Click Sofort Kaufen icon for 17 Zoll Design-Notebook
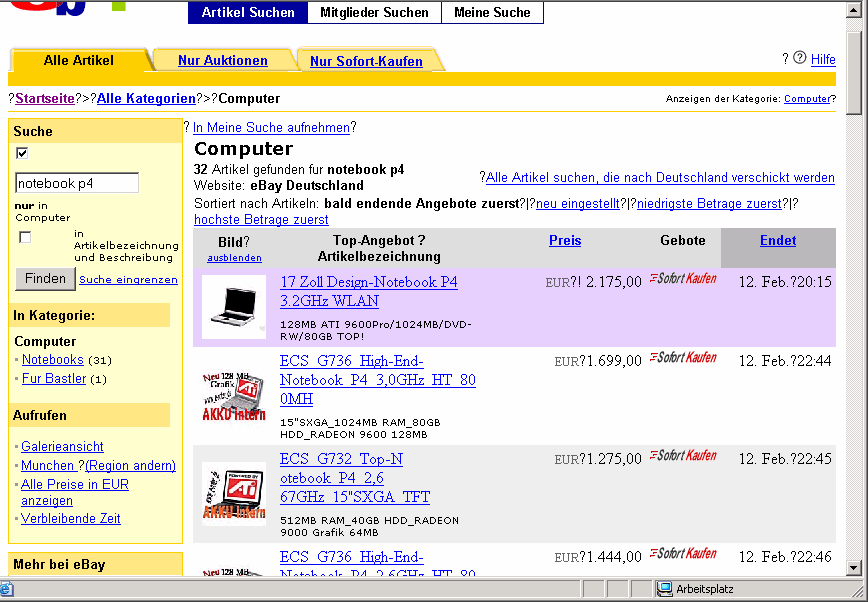The height and width of the screenshot is (602, 868). click(683, 279)
